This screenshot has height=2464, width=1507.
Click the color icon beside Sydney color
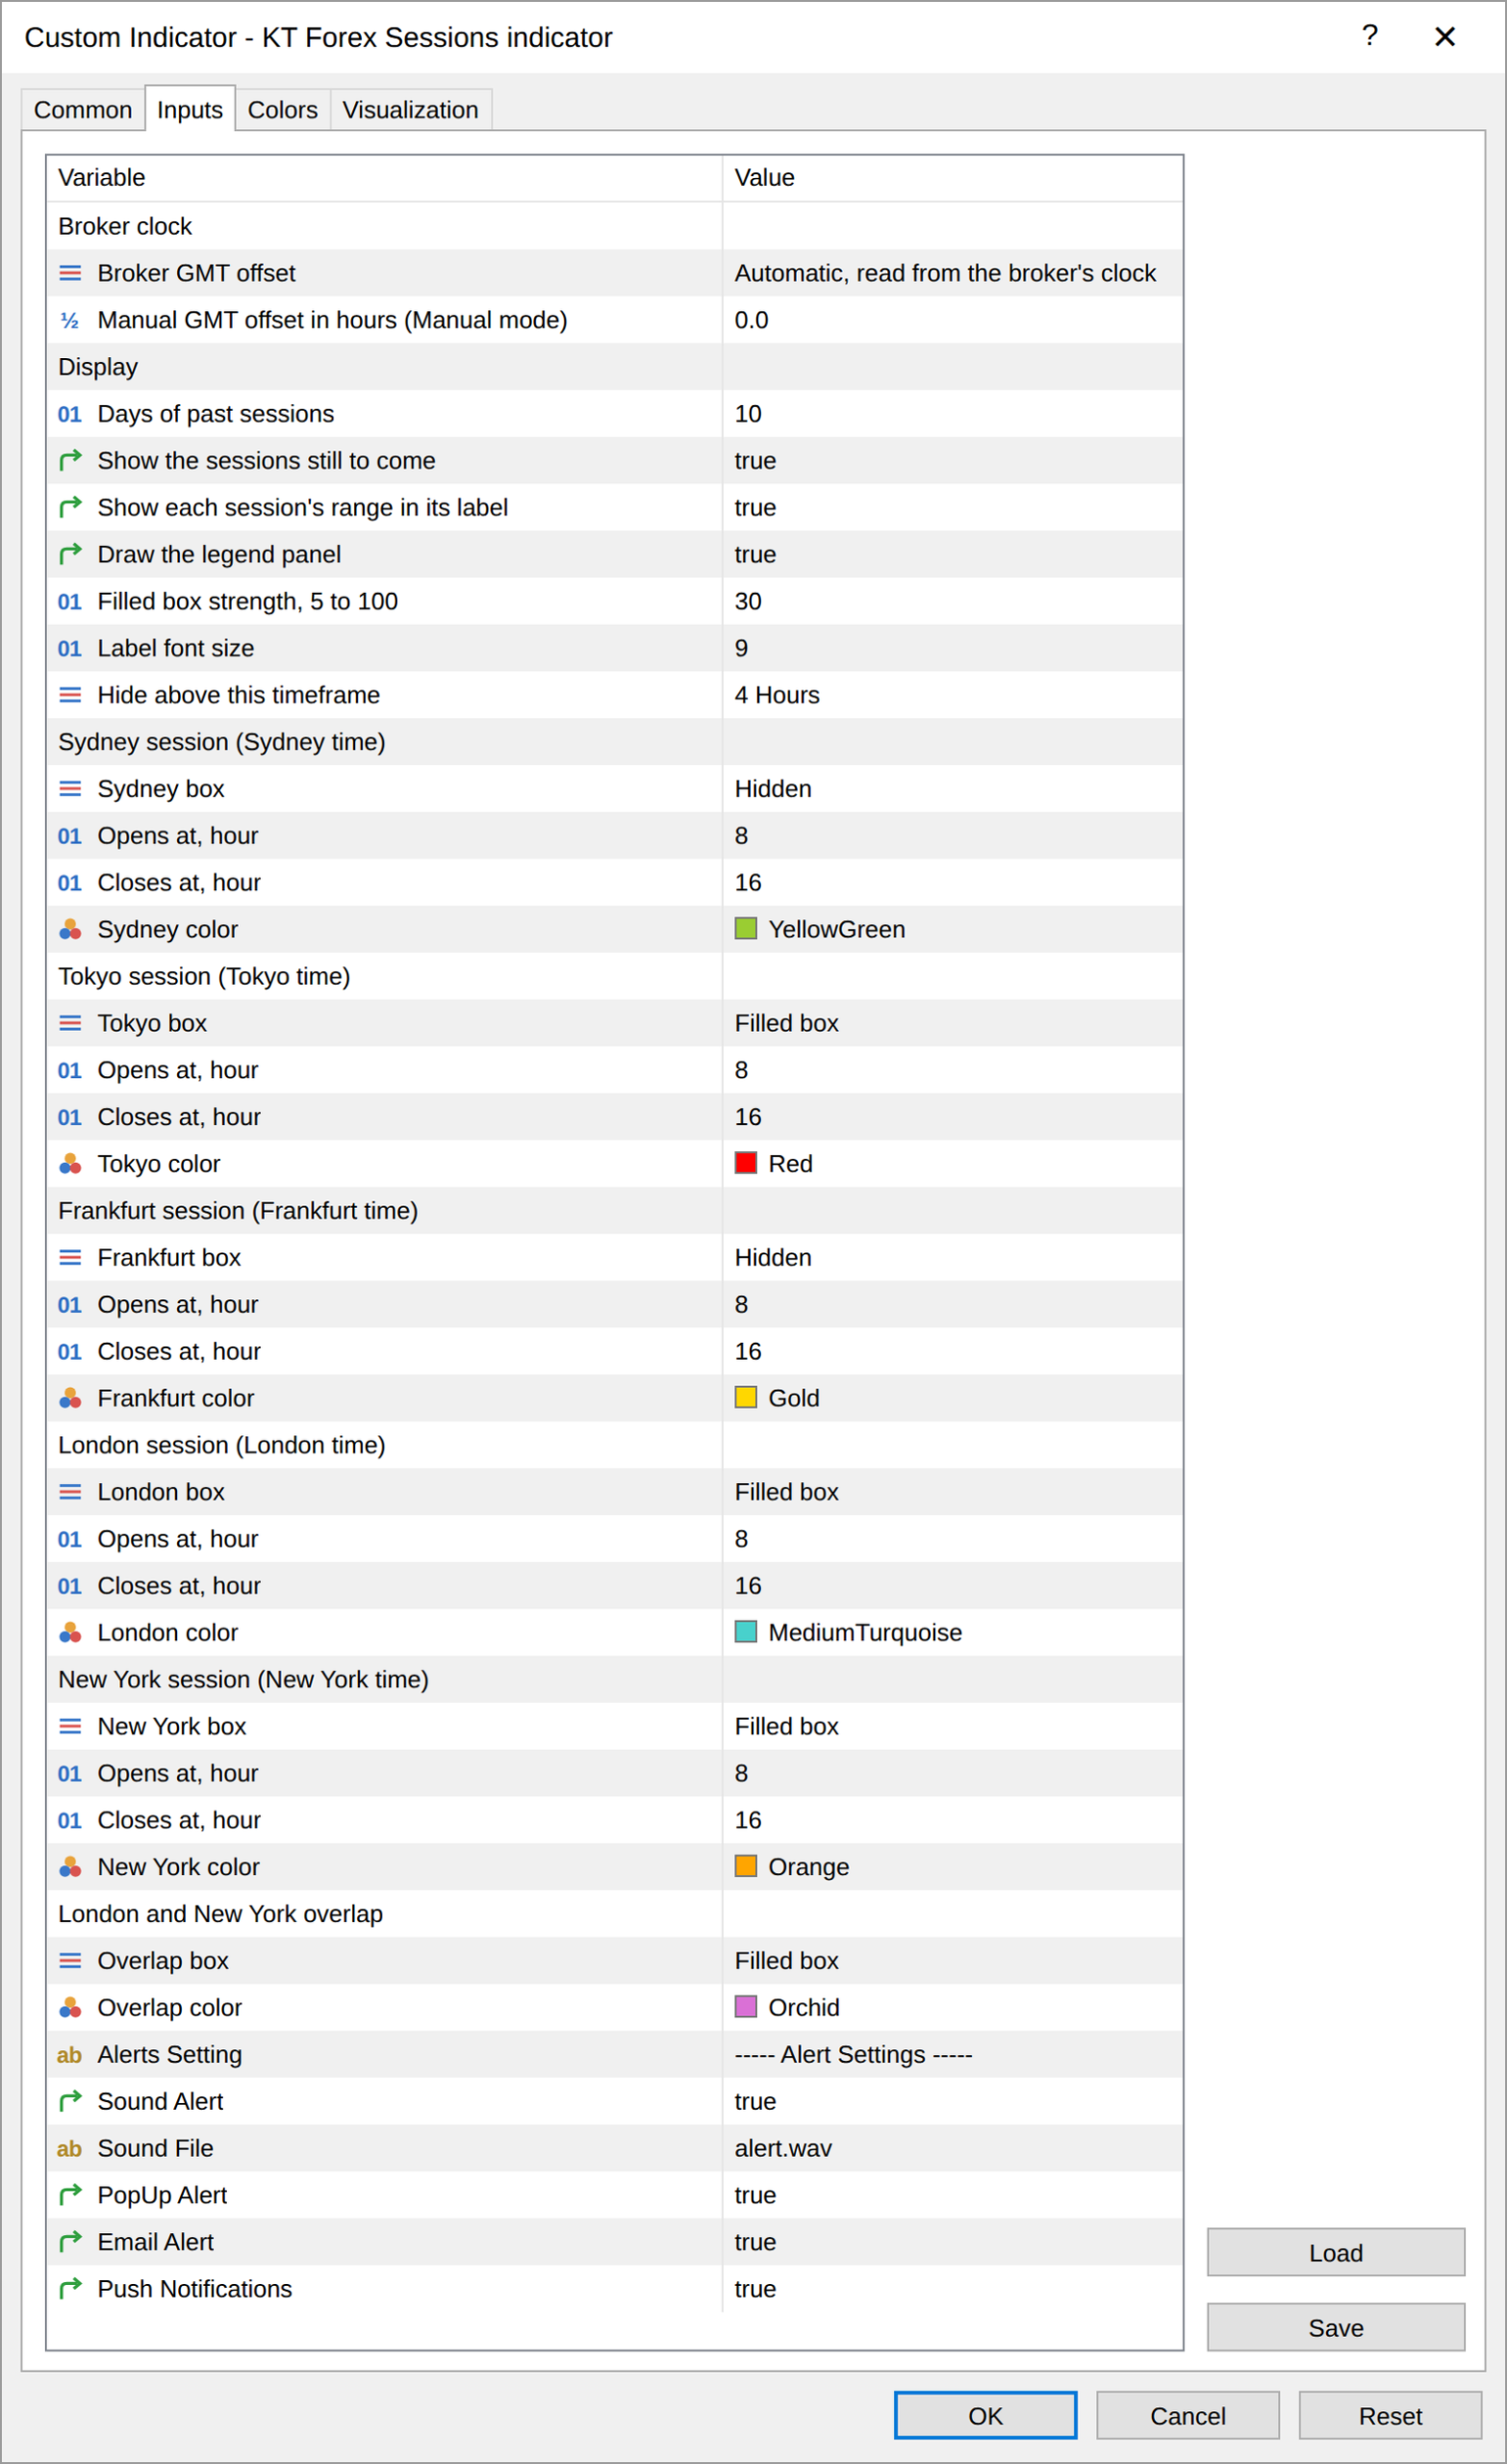[x=70, y=929]
